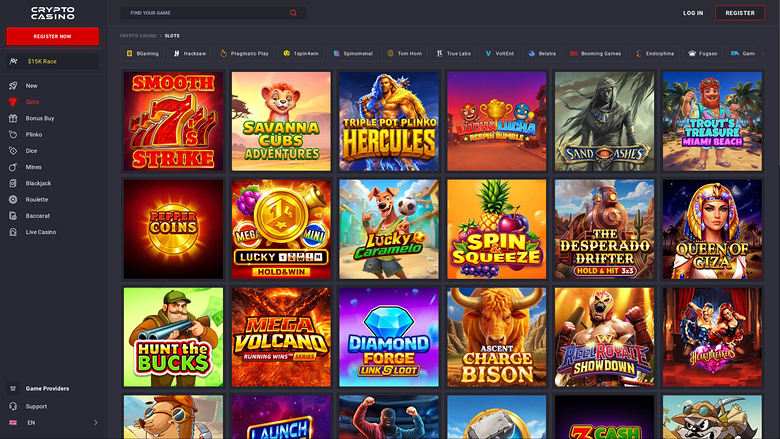Open Lucha Lucha Respin Rumble game
The width and height of the screenshot is (780, 439).
(496, 121)
